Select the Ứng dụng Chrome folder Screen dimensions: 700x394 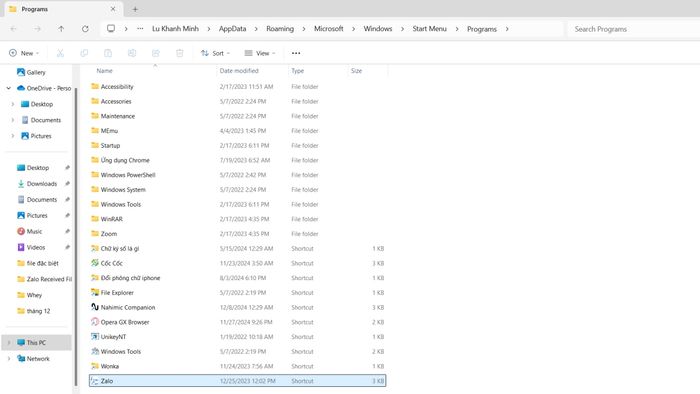click(237, 160)
